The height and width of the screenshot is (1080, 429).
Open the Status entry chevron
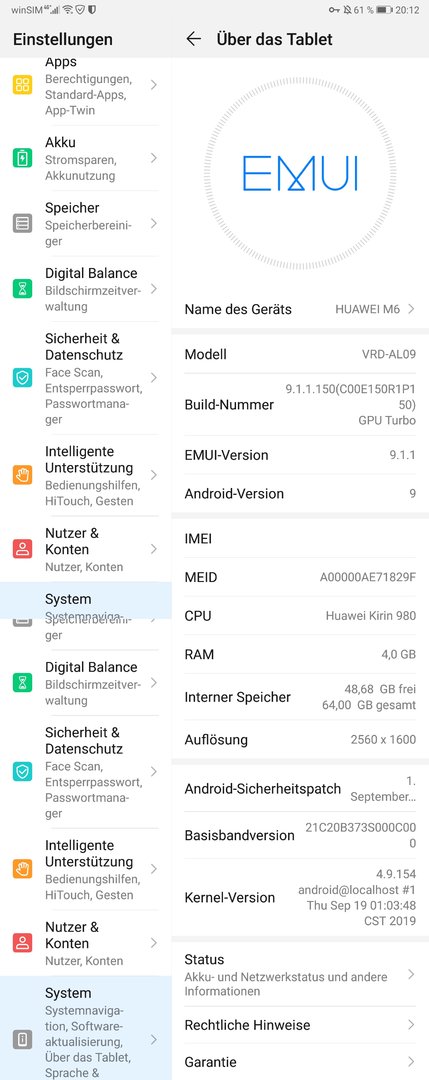click(411, 974)
